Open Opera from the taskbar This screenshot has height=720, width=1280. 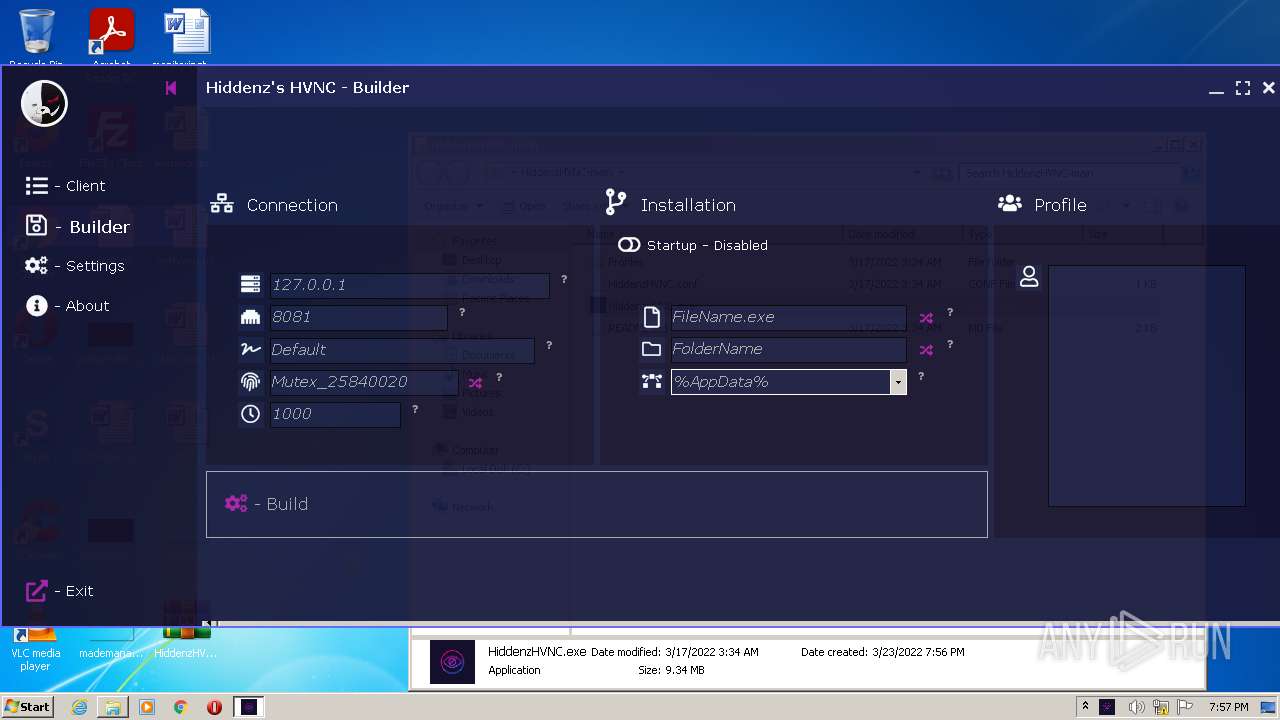click(214, 707)
